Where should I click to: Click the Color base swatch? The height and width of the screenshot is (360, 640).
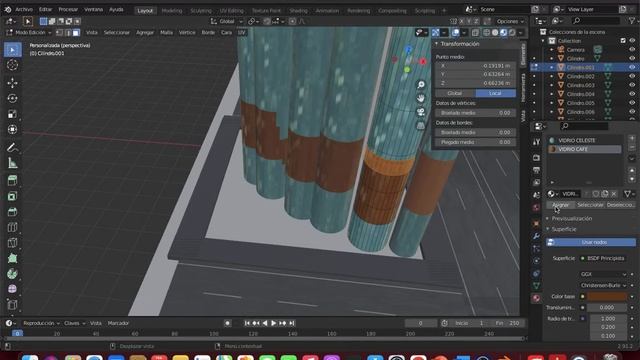coord(607,296)
